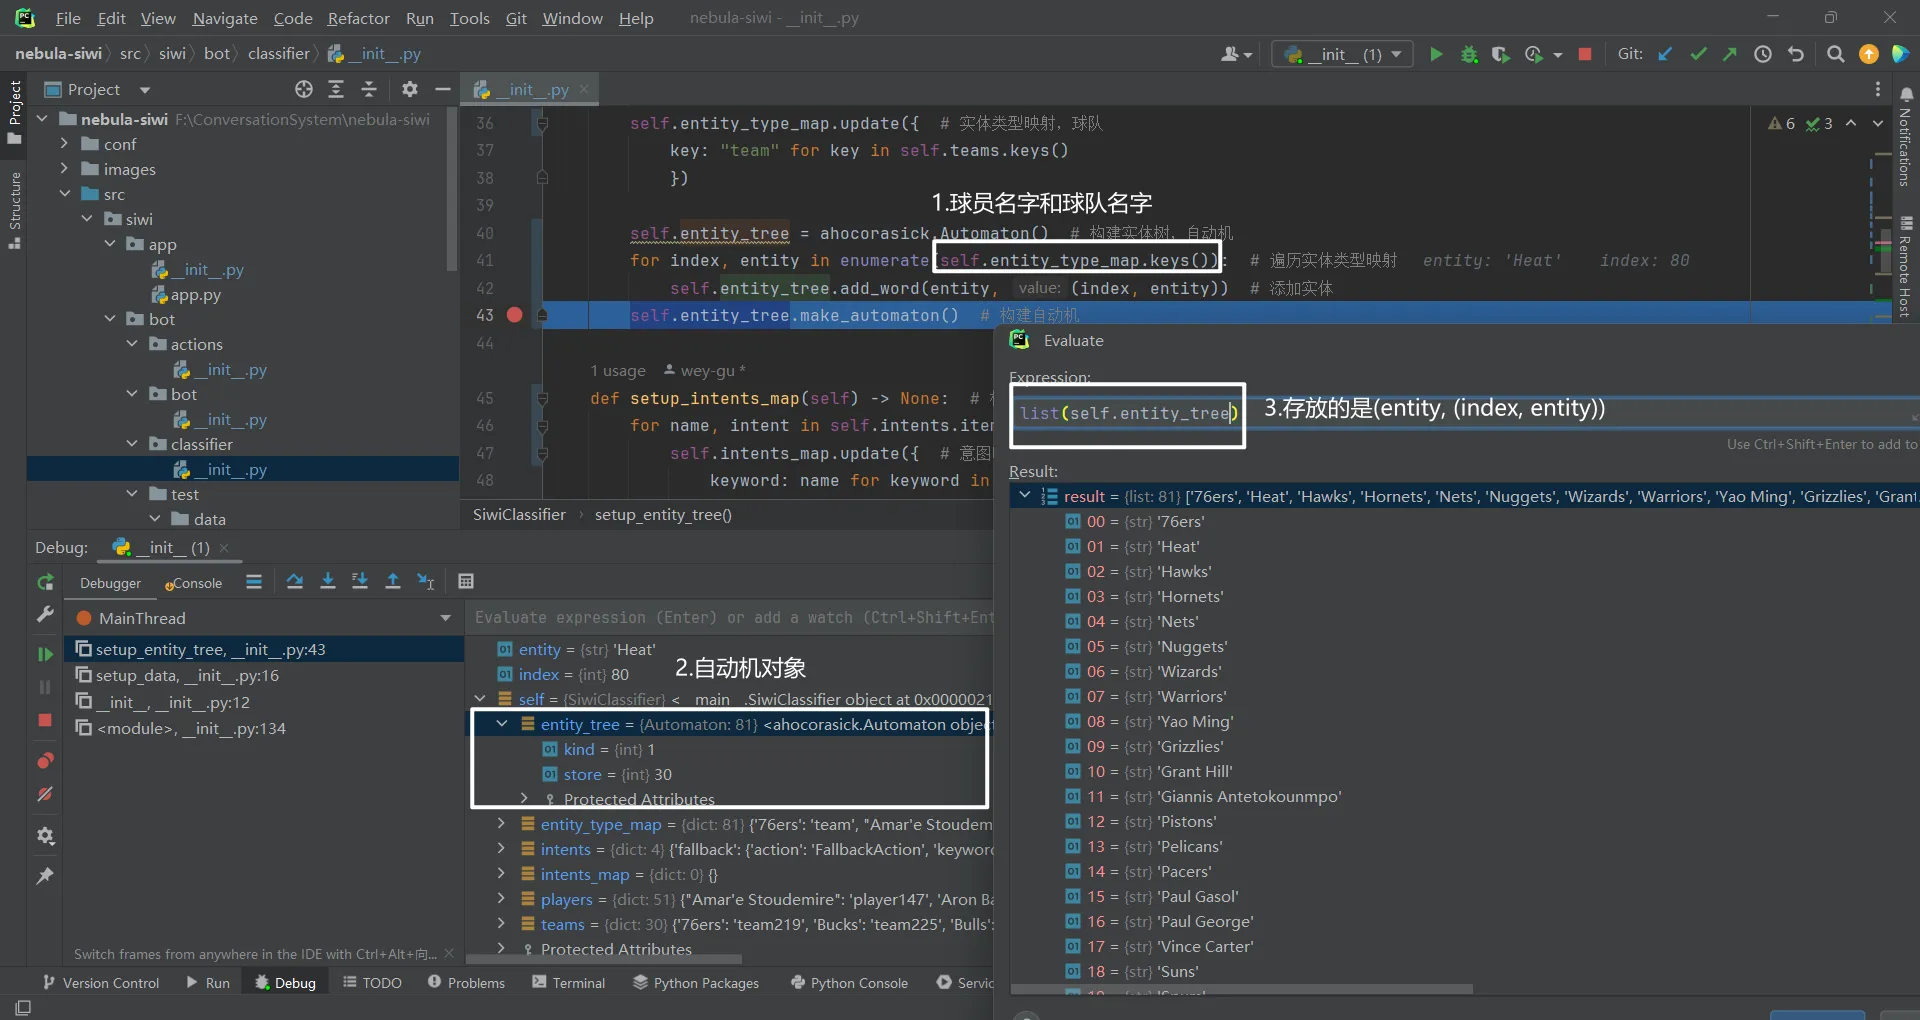The width and height of the screenshot is (1920, 1020).
Task: Collapse the result list node
Action: (x=1024, y=496)
